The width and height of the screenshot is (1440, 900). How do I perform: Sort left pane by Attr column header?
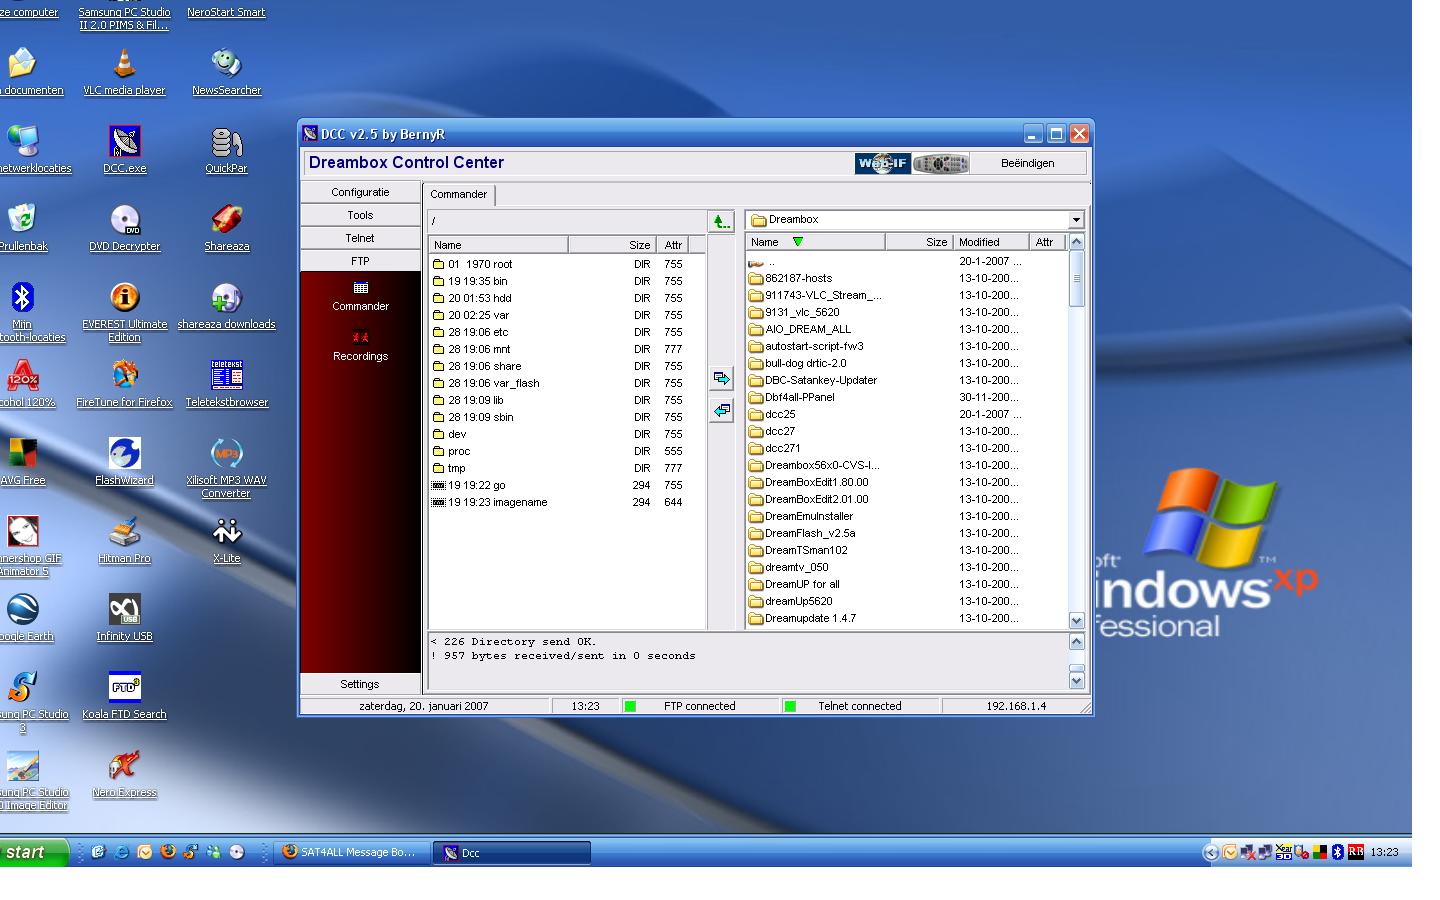[x=673, y=245]
